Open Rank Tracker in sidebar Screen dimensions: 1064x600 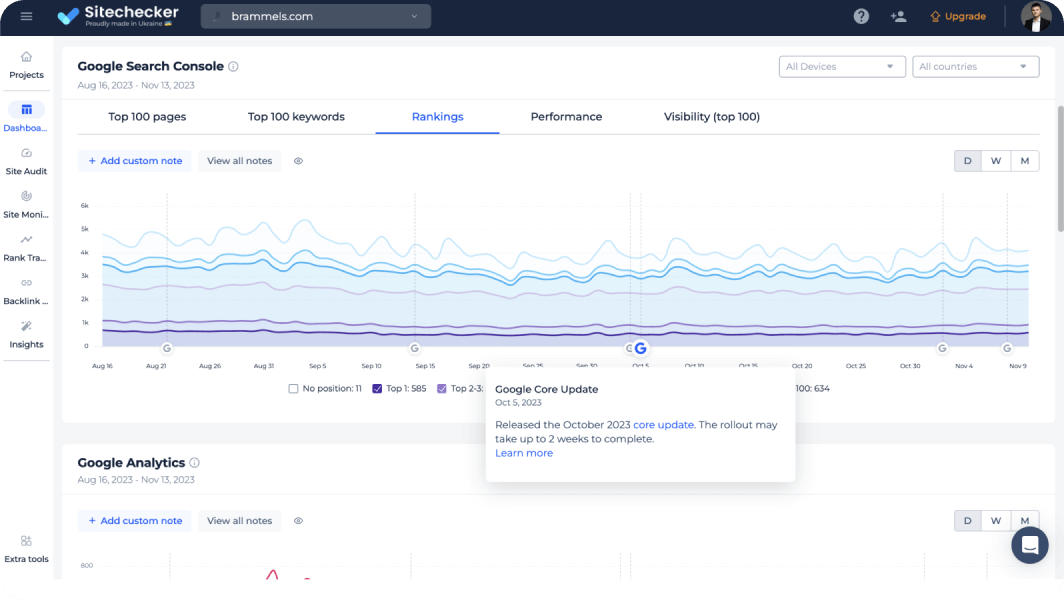(x=26, y=248)
